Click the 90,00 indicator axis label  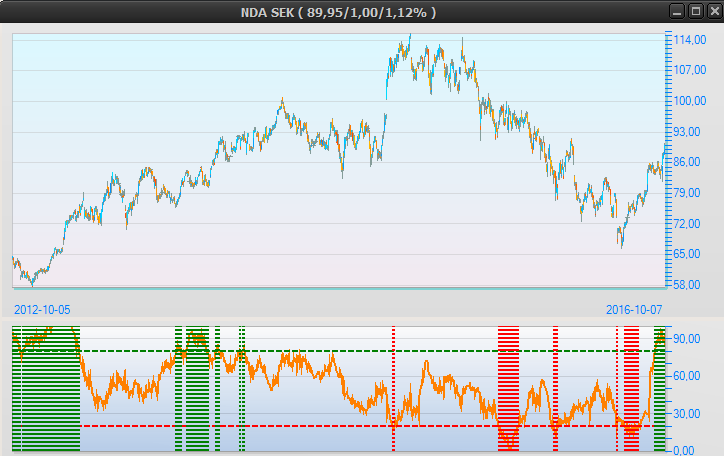coord(687,339)
